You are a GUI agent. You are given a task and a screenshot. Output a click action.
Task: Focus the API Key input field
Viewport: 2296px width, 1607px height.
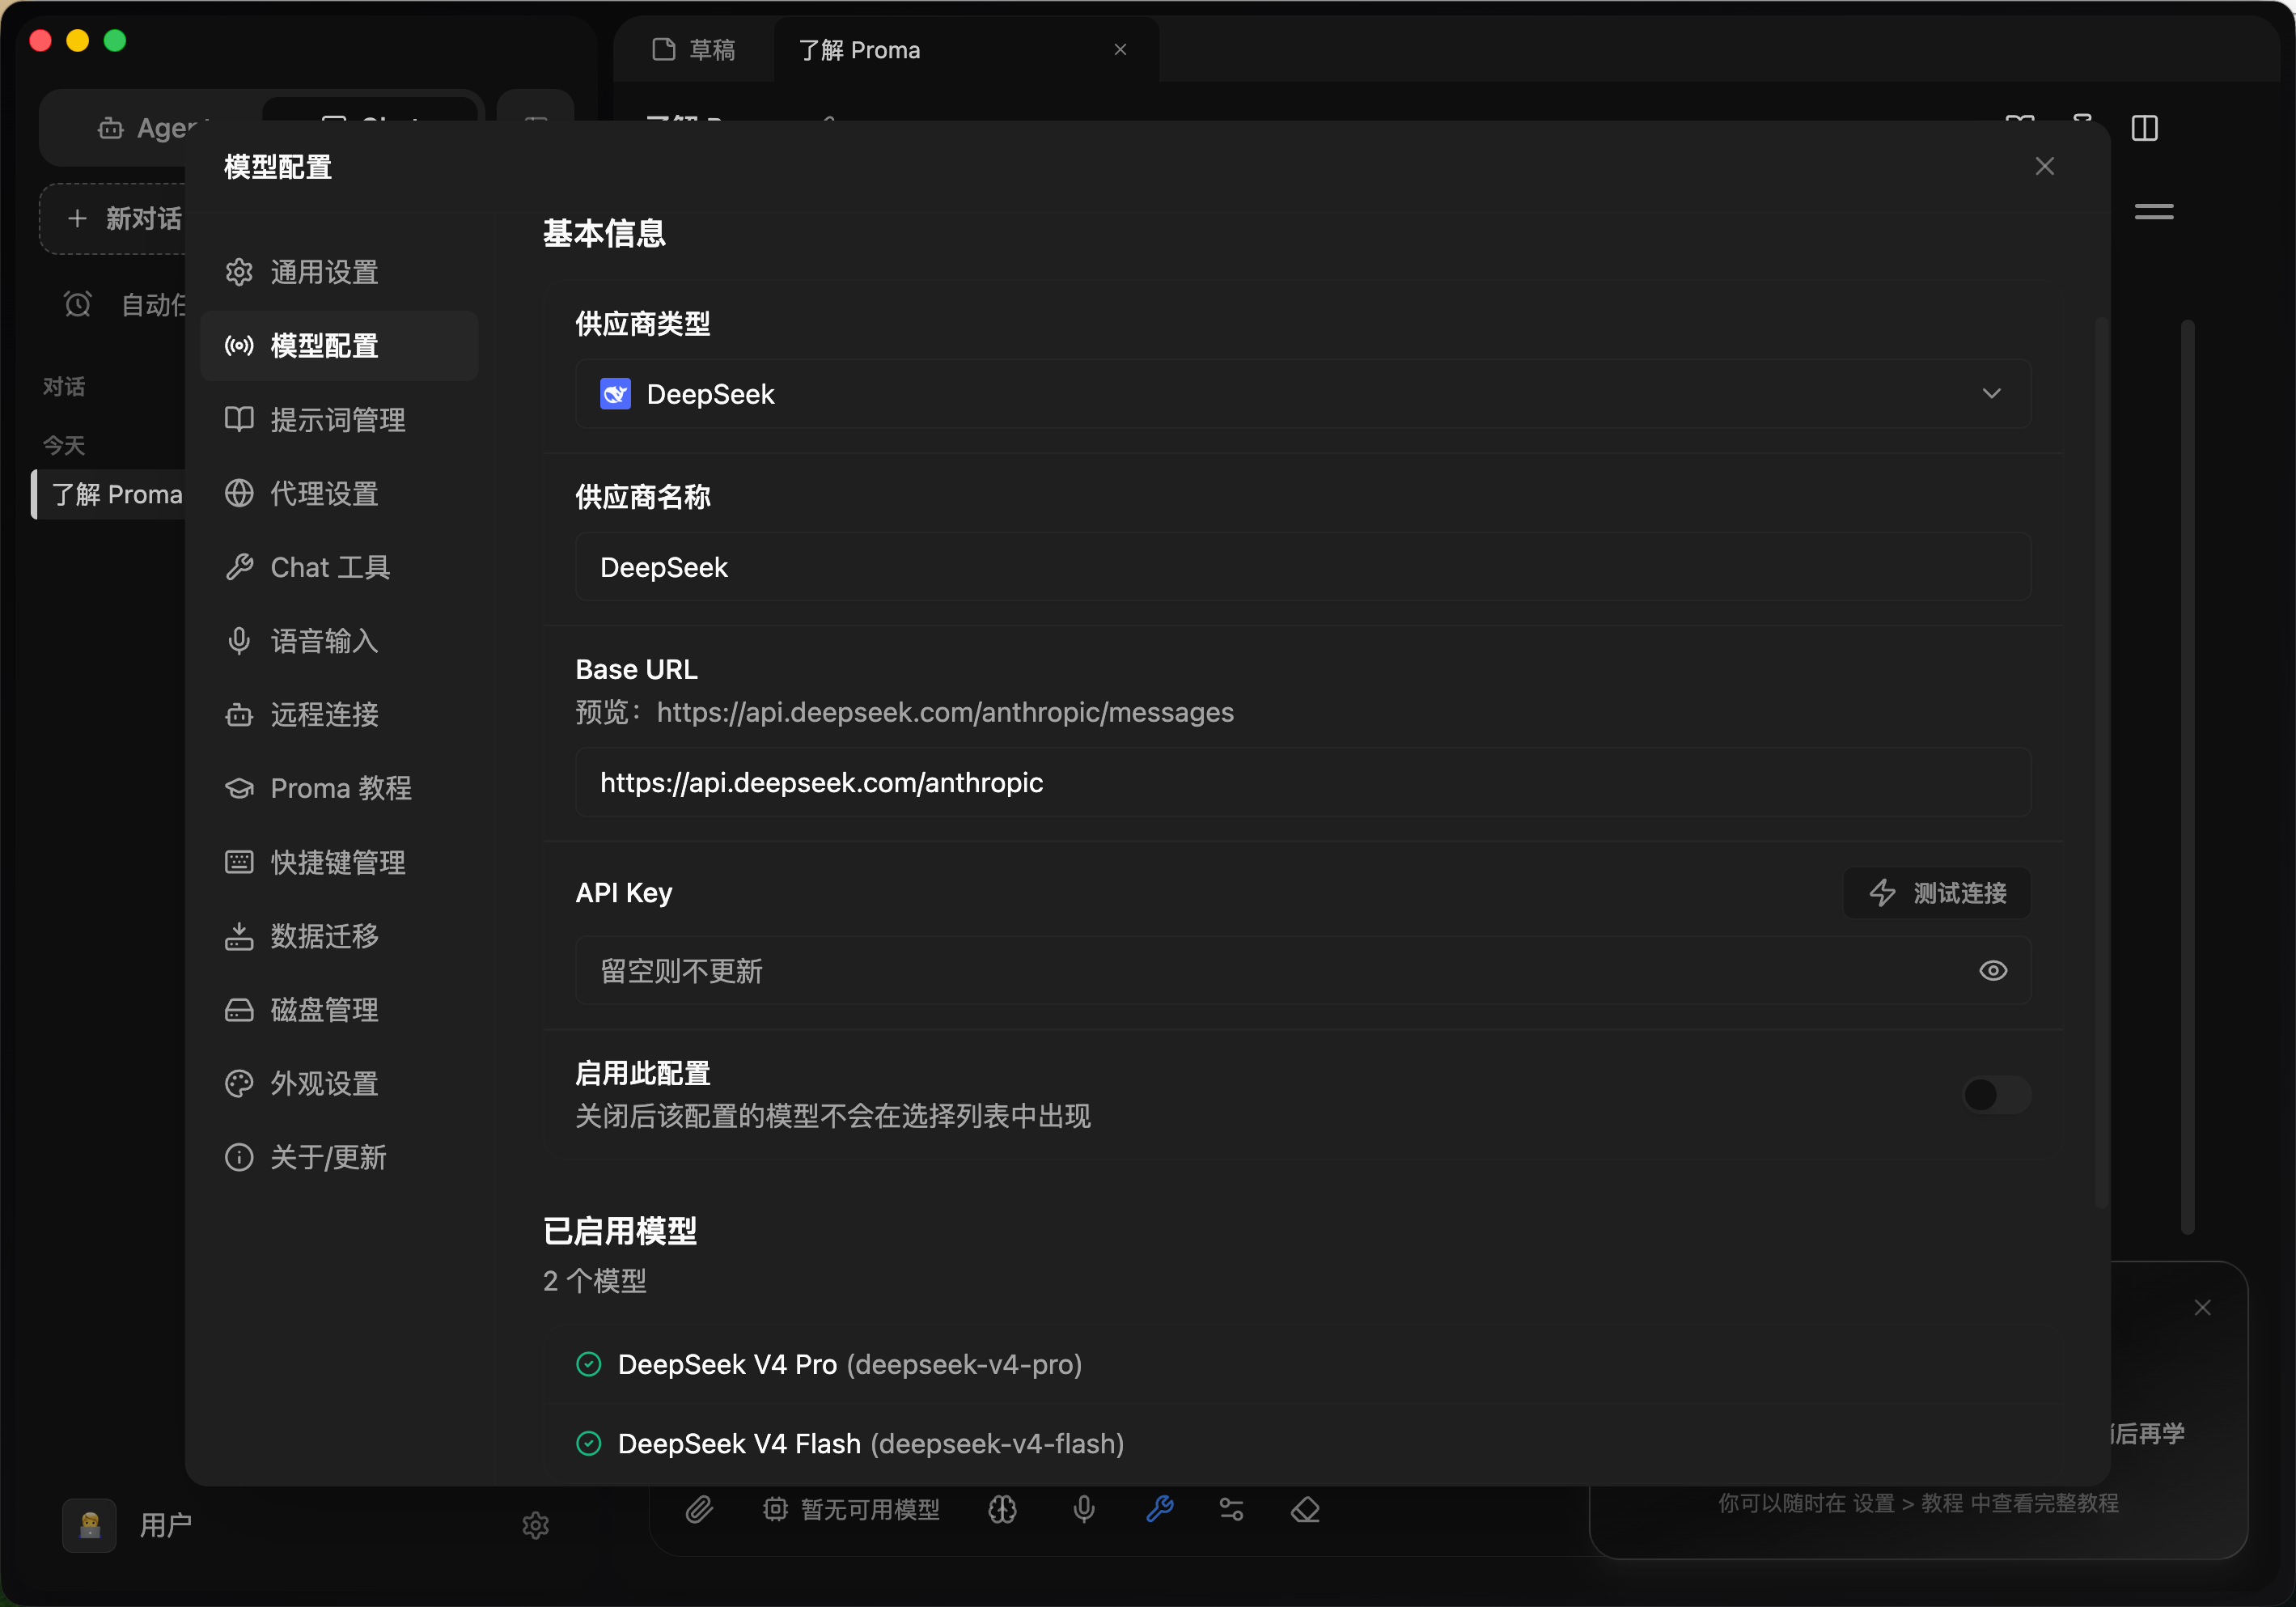click(1303, 970)
